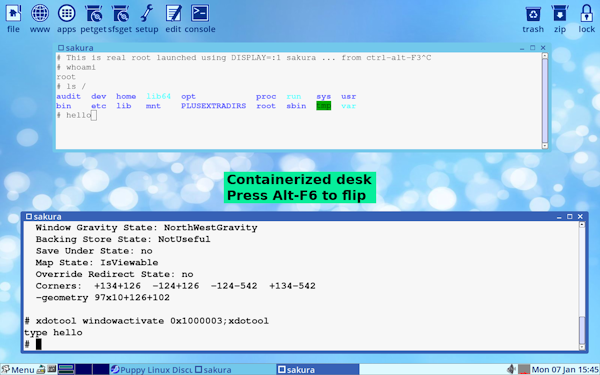Image resolution: width=600 pixels, height=375 pixels.
Task: Click the drive icon beside Menu
Action: 41,370
